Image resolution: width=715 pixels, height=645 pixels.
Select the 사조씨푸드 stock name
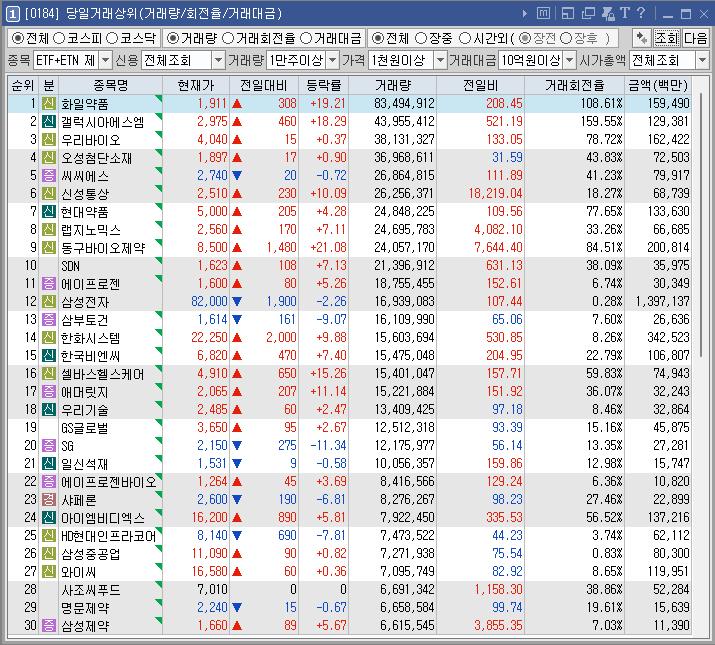coord(90,589)
